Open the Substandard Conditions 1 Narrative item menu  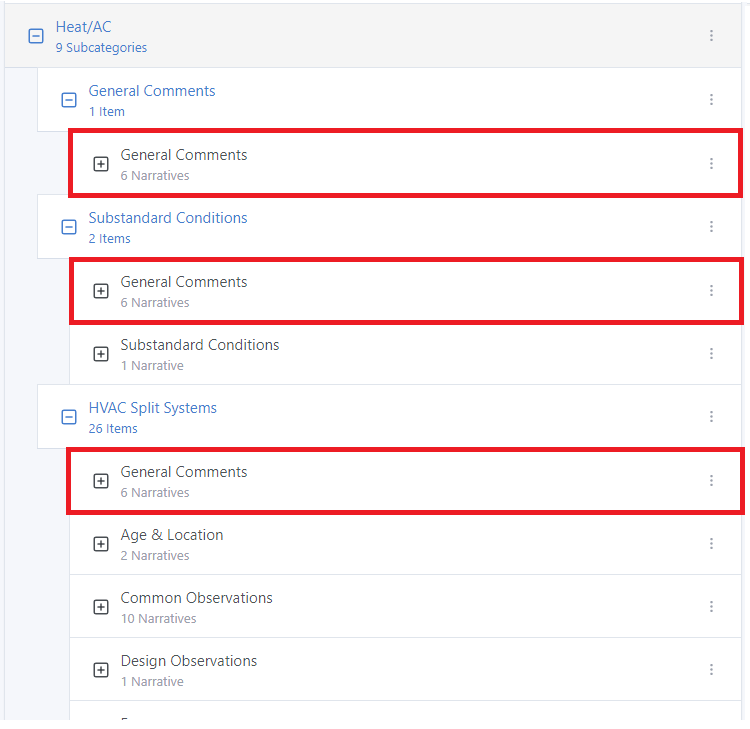pyautogui.click(x=711, y=354)
